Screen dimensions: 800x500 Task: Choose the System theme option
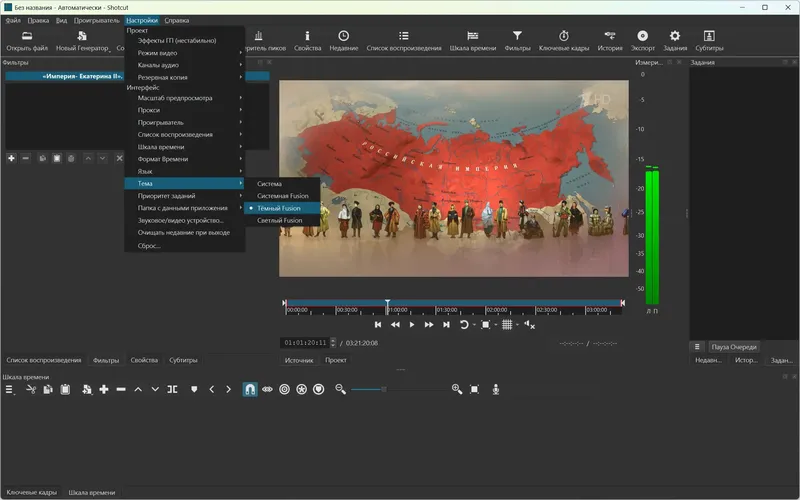[x=270, y=184]
